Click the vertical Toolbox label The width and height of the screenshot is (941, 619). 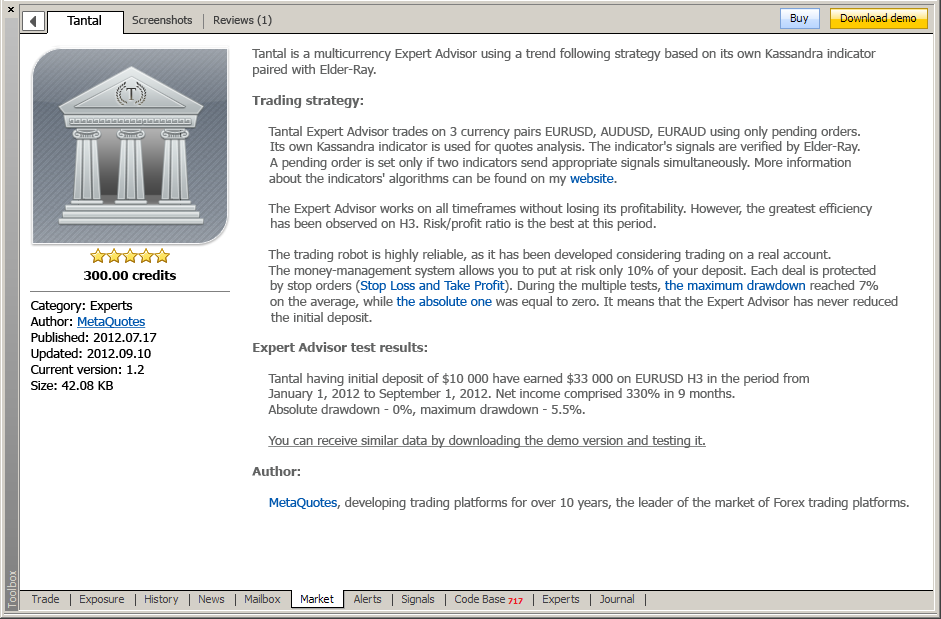point(12,589)
